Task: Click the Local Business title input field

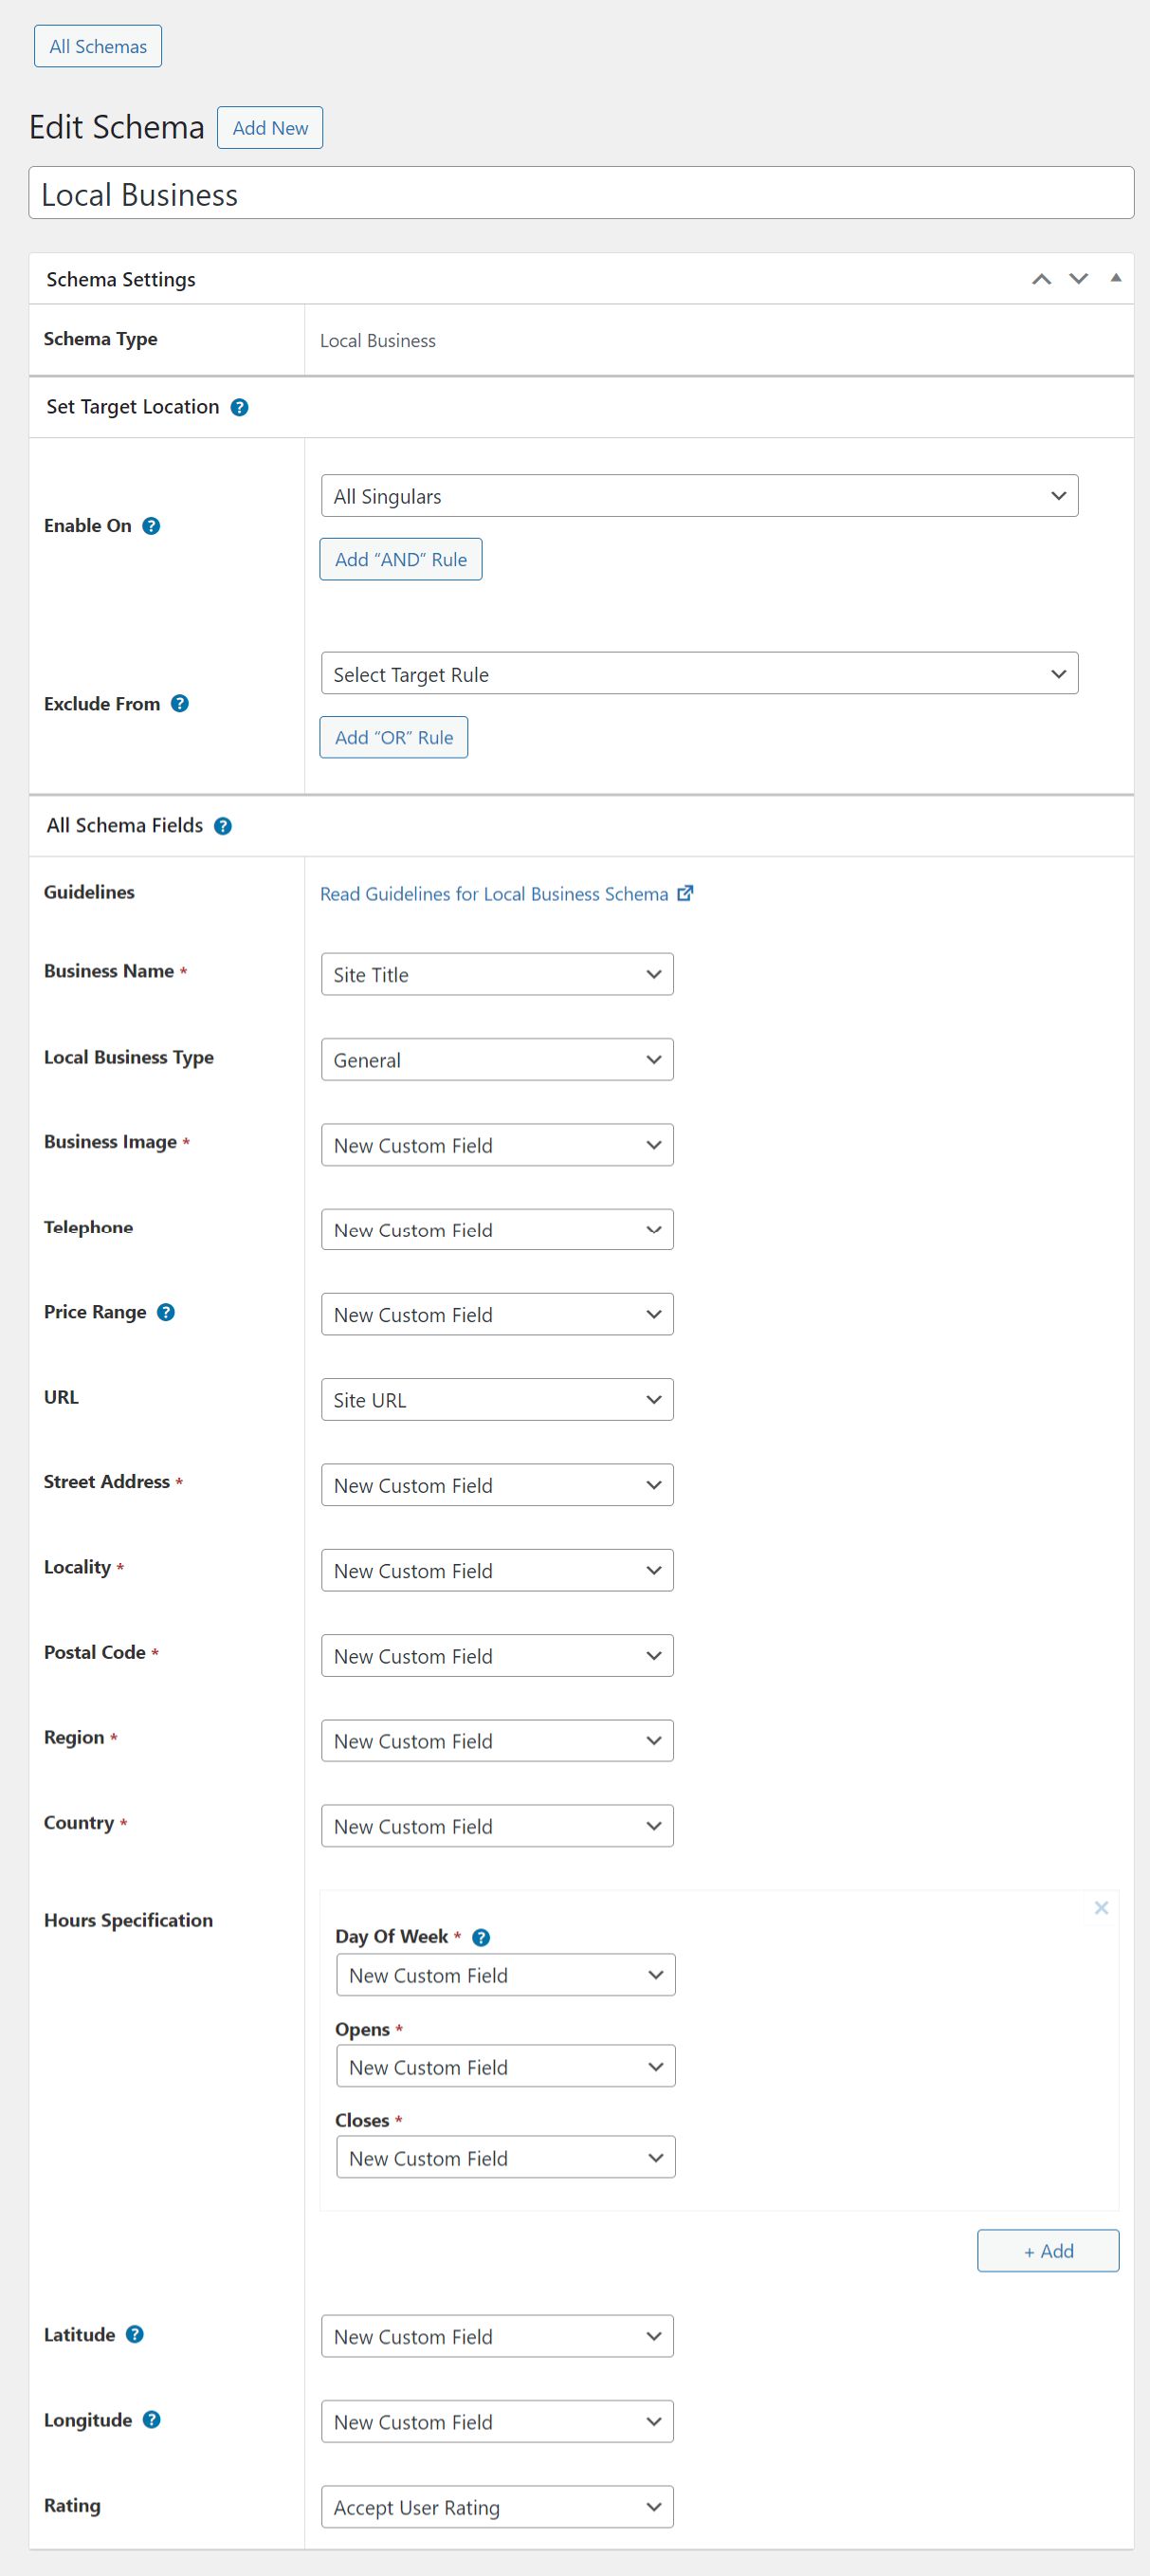Action: click(x=581, y=194)
